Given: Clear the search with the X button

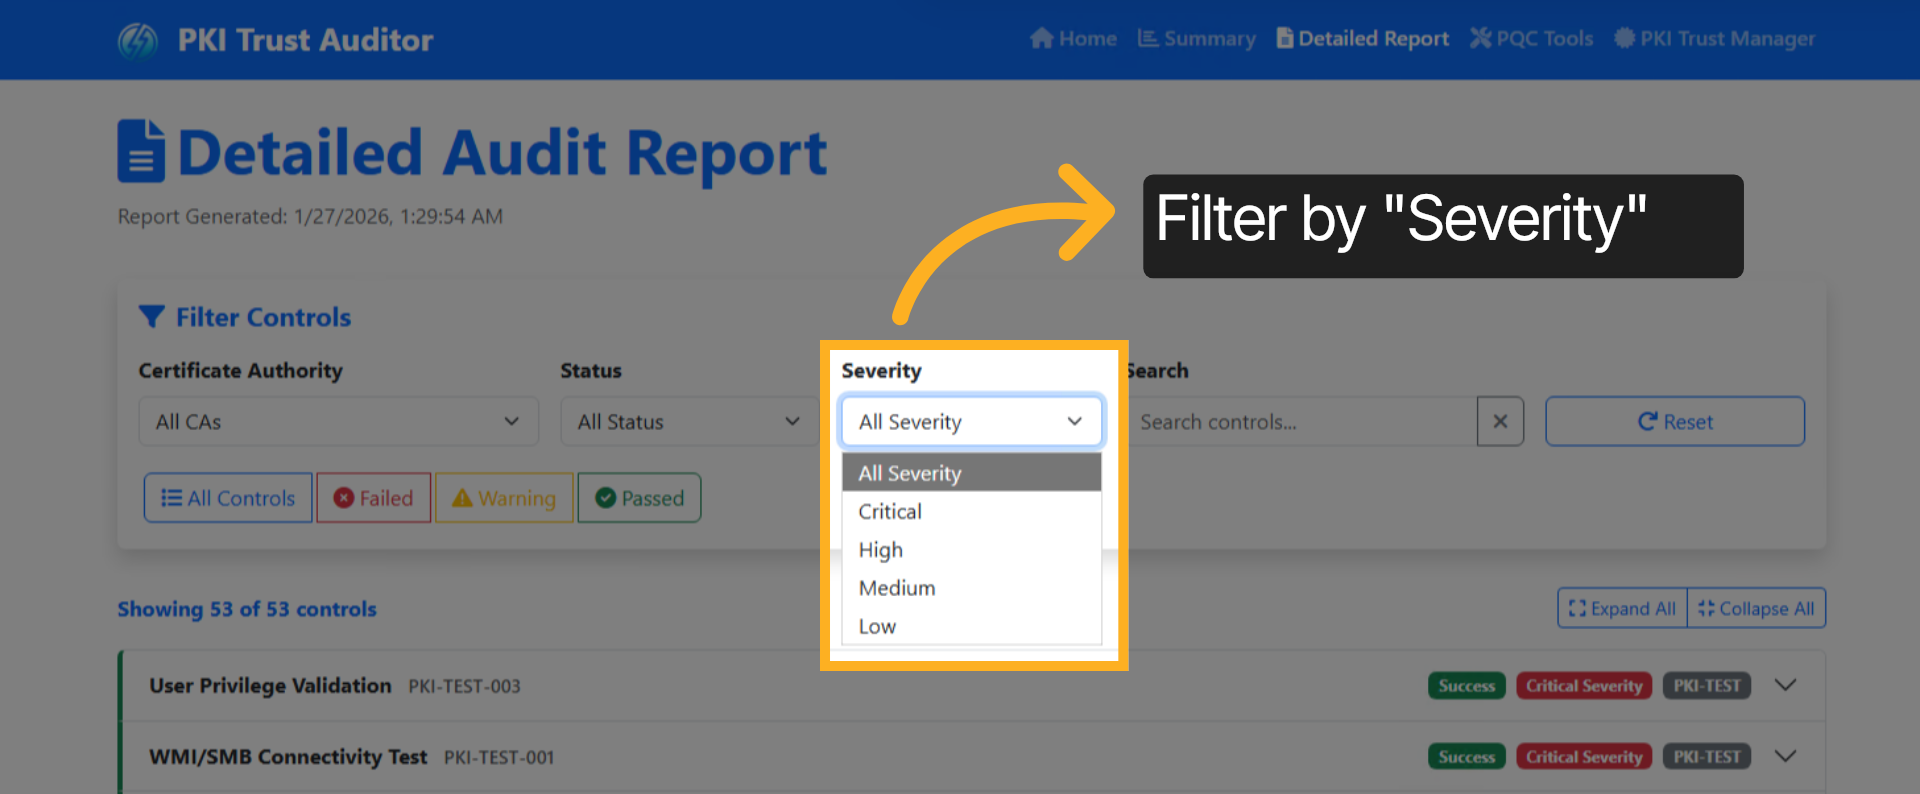Looking at the screenshot, I should point(1500,422).
